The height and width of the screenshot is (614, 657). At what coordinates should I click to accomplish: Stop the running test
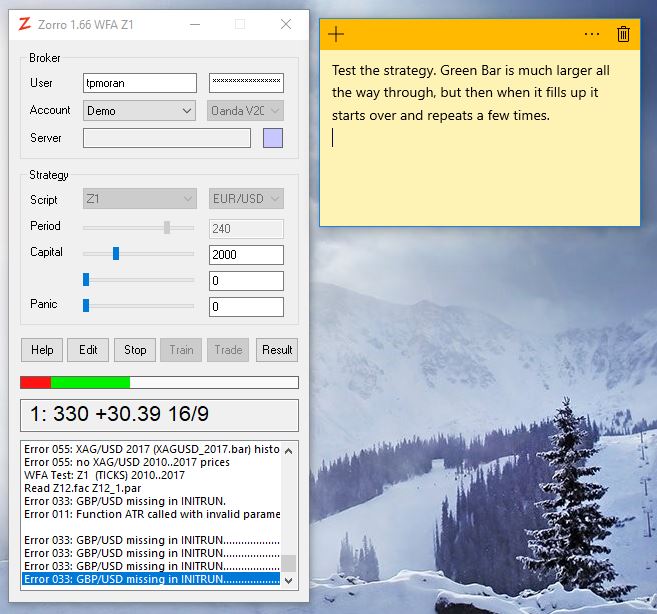pos(135,350)
